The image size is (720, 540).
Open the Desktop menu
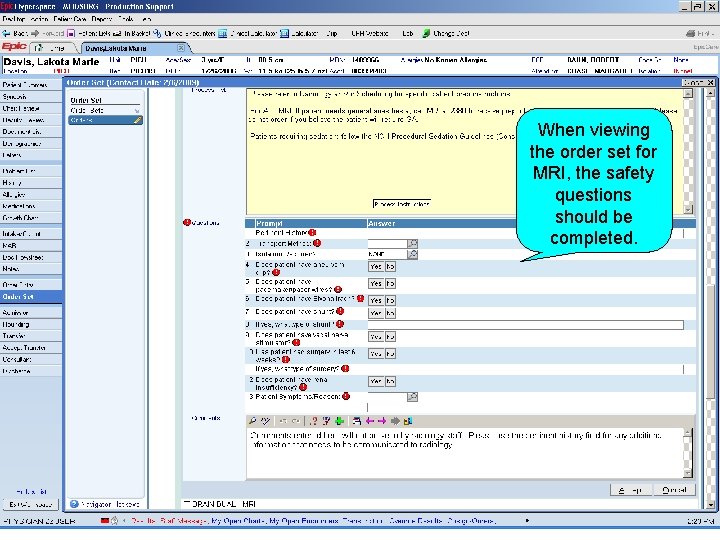(13, 19)
